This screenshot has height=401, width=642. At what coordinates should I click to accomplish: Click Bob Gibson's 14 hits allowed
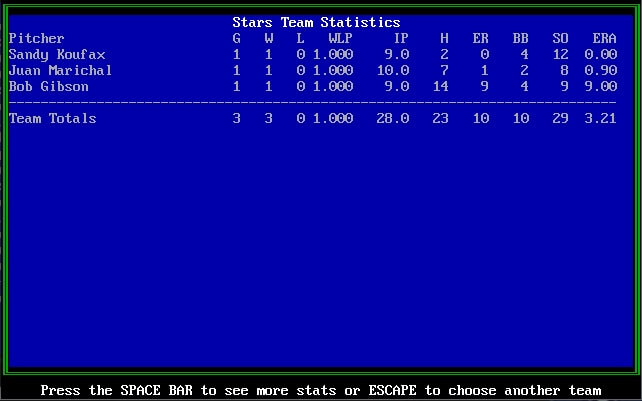pyautogui.click(x=441, y=86)
